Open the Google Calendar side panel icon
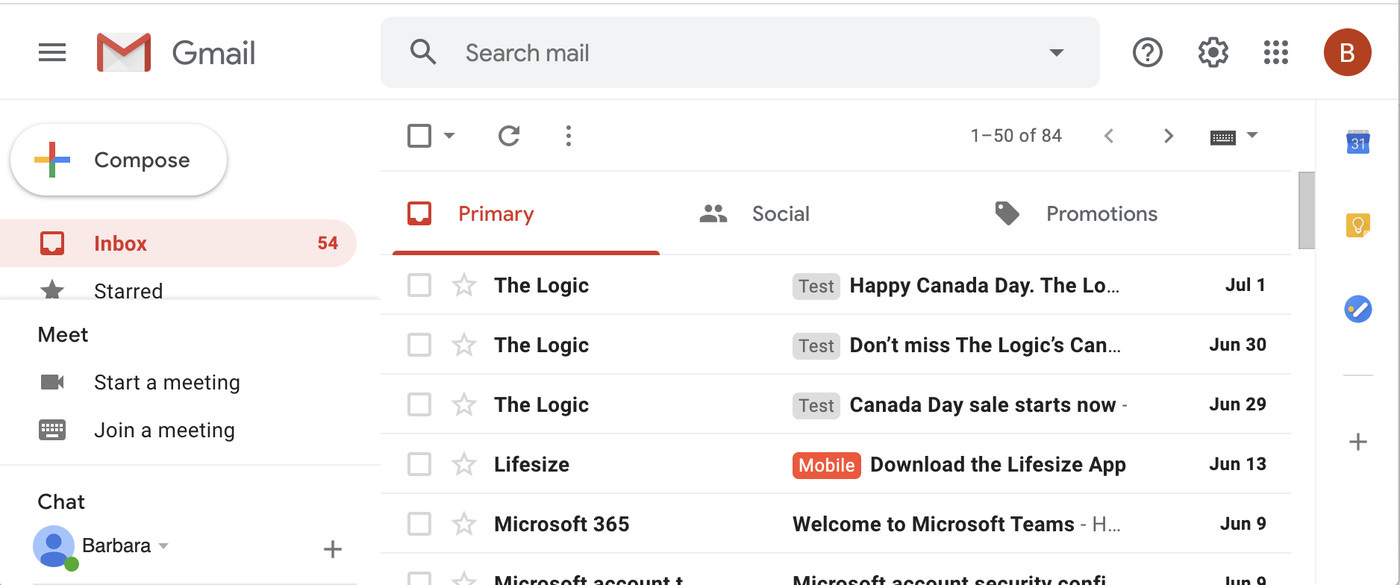Screen dimensions: 1400x585 [1357, 143]
